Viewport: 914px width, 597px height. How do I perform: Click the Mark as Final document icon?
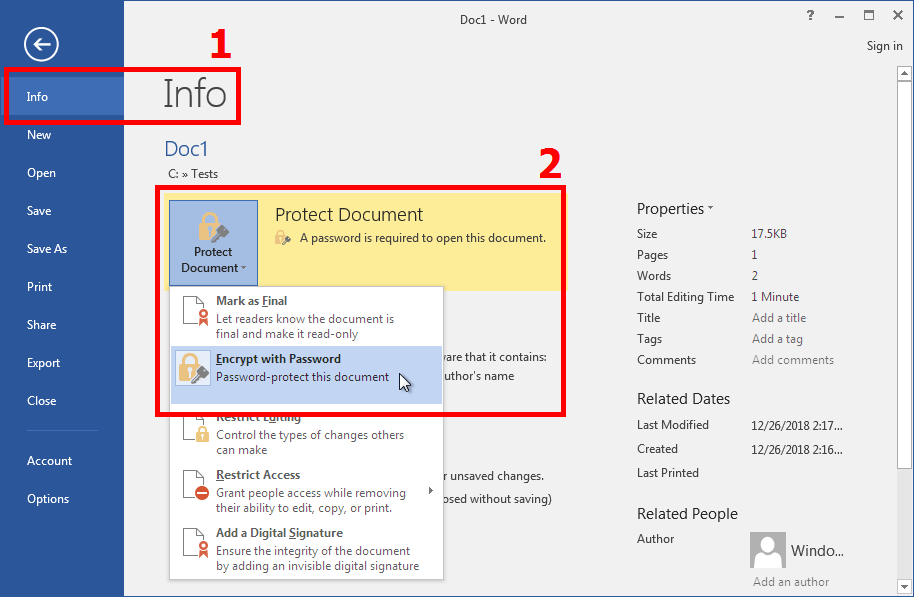[195, 310]
